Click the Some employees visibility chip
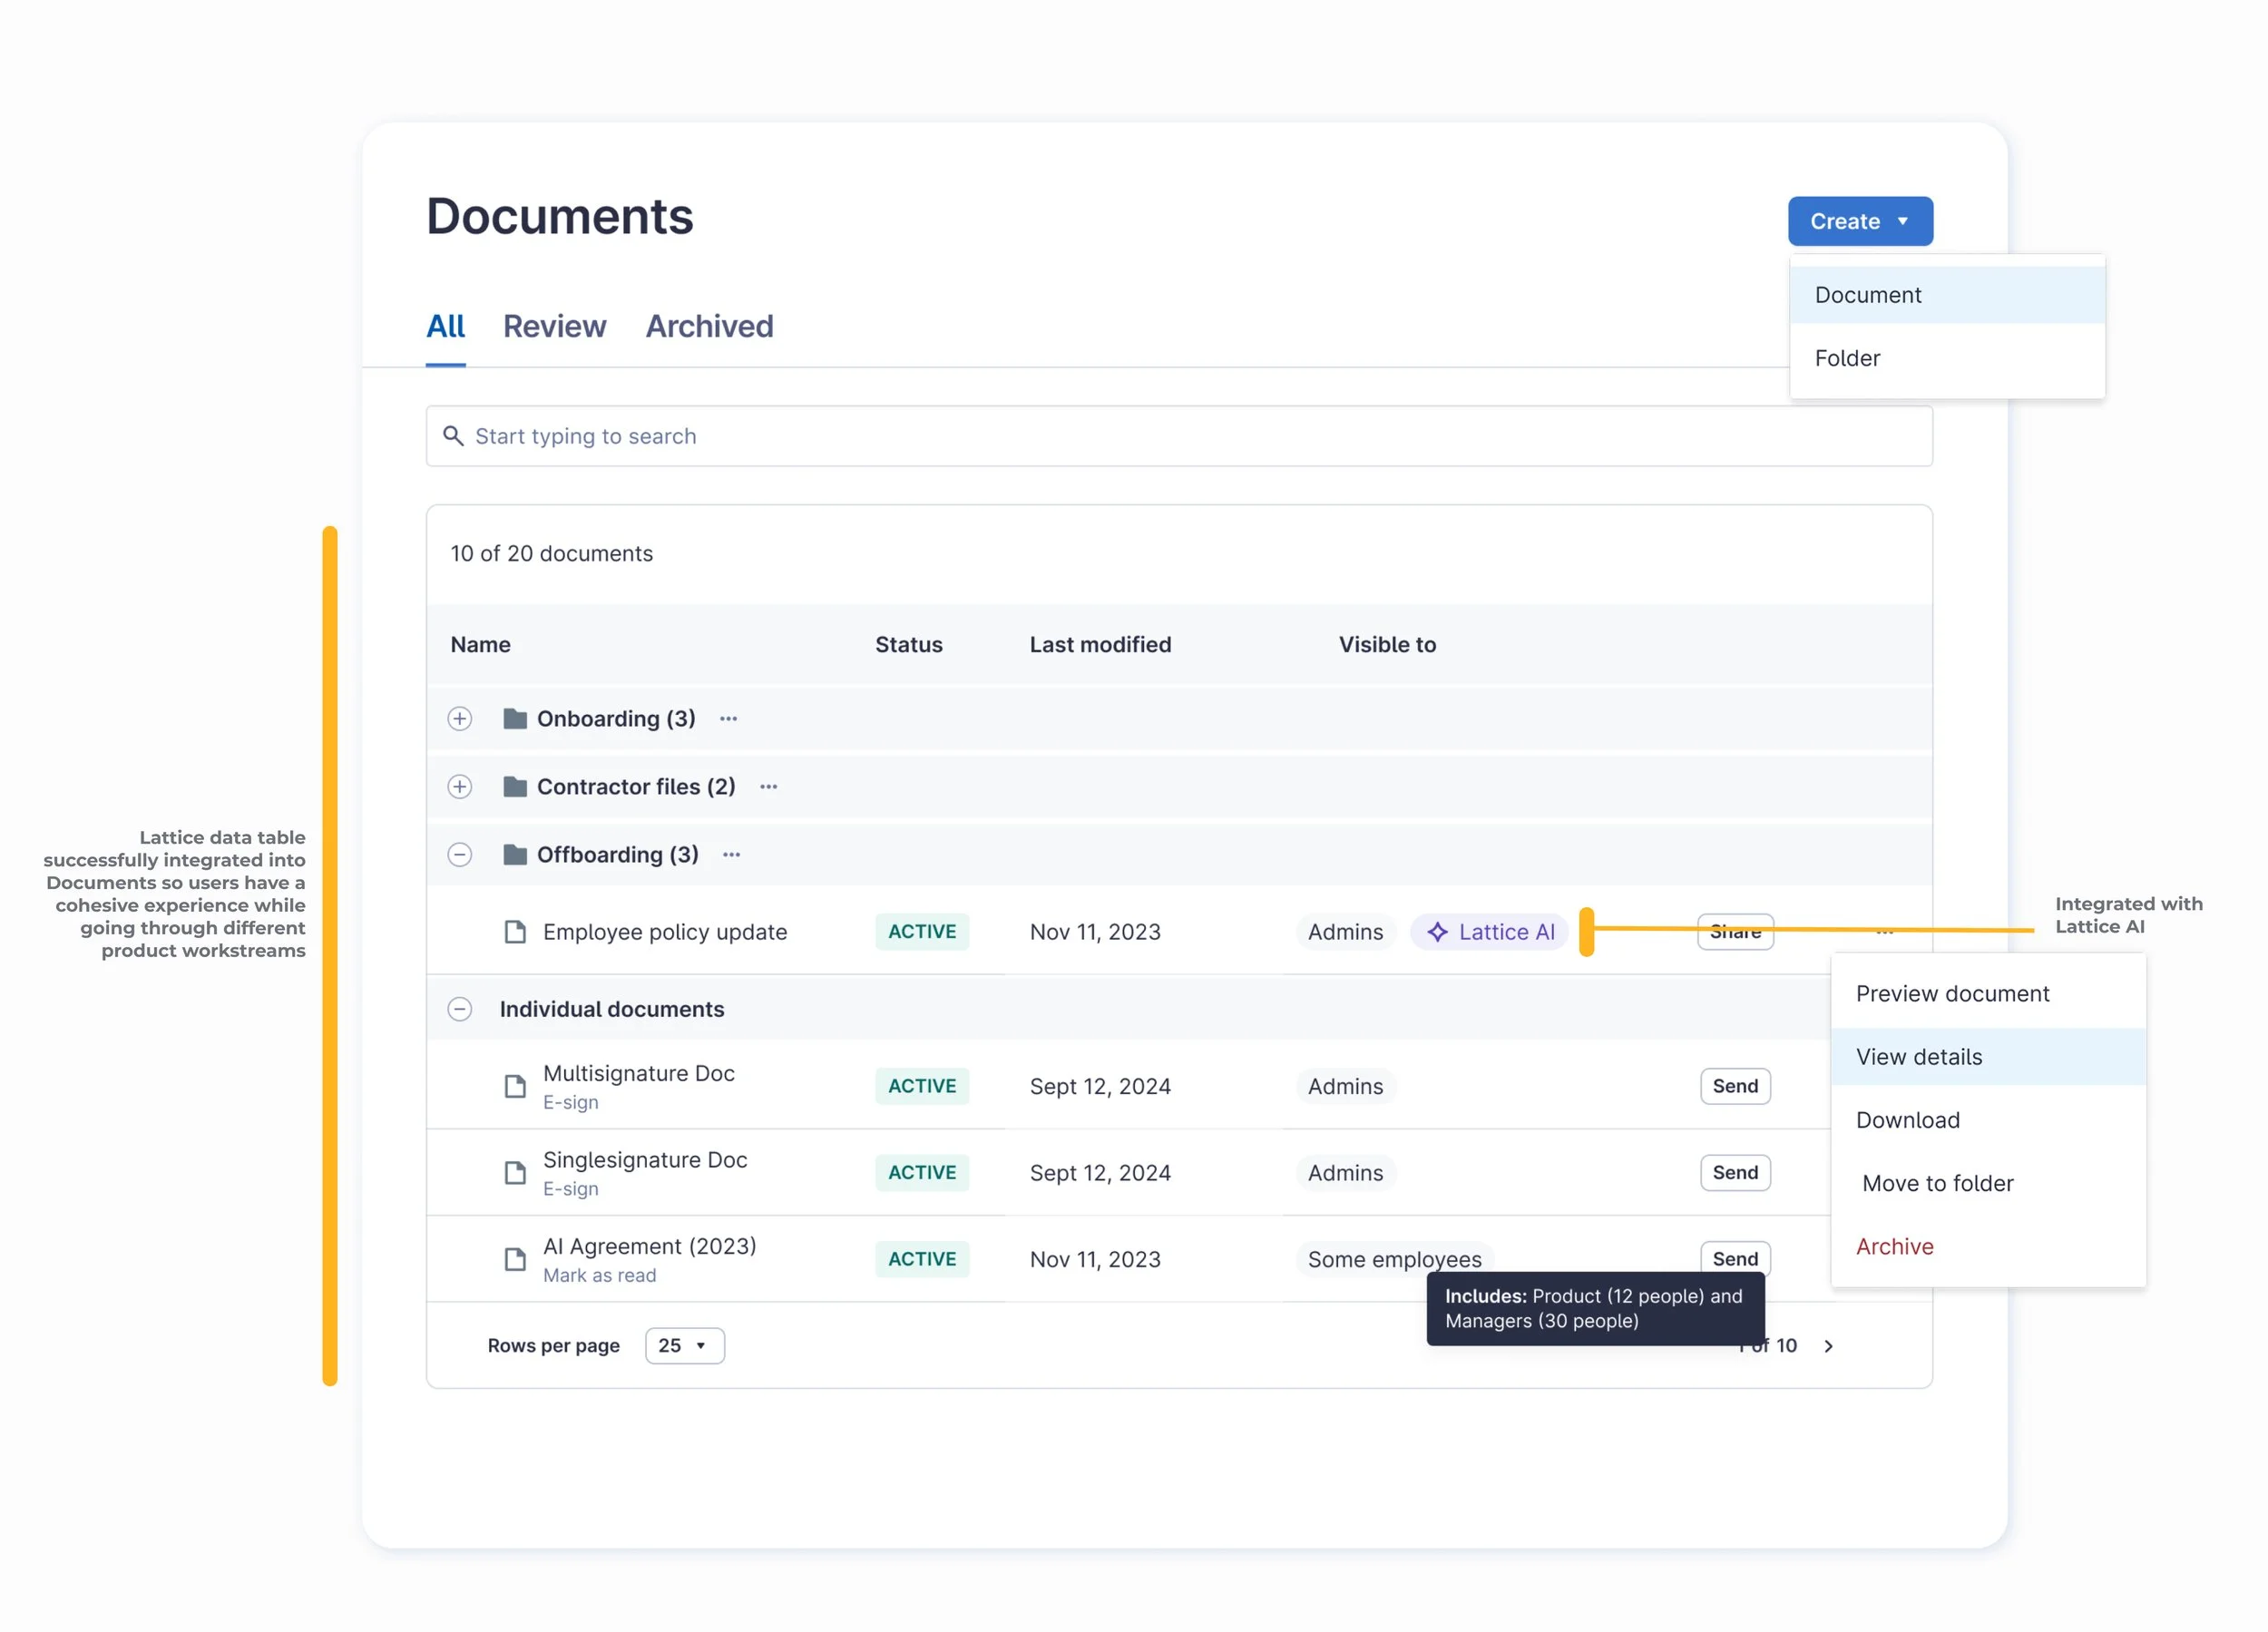Image resolution: width=2268 pixels, height=1632 pixels. 1394,1259
